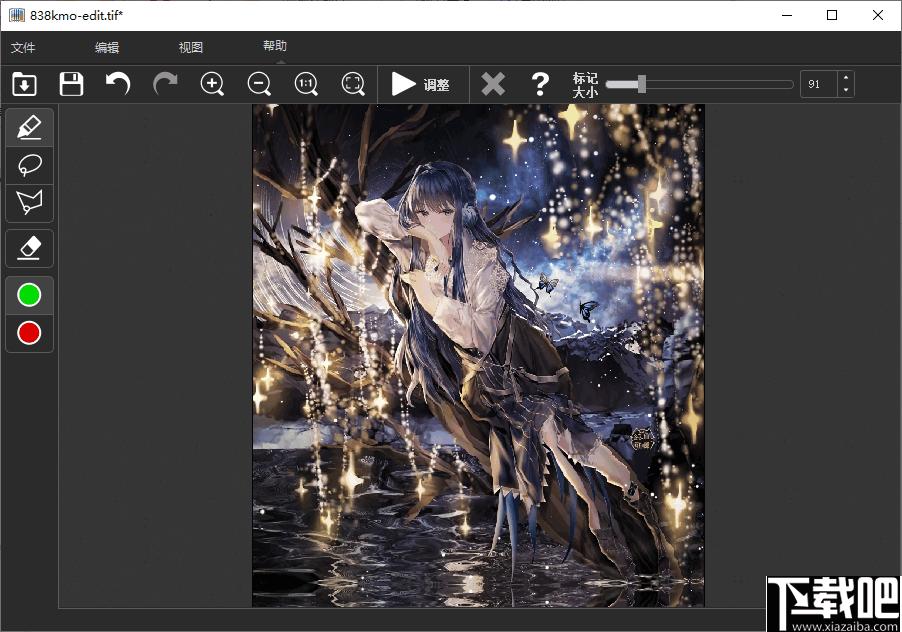This screenshot has width=902, height=632.
Task: Choose the red marker color
Action: (29, 333)
